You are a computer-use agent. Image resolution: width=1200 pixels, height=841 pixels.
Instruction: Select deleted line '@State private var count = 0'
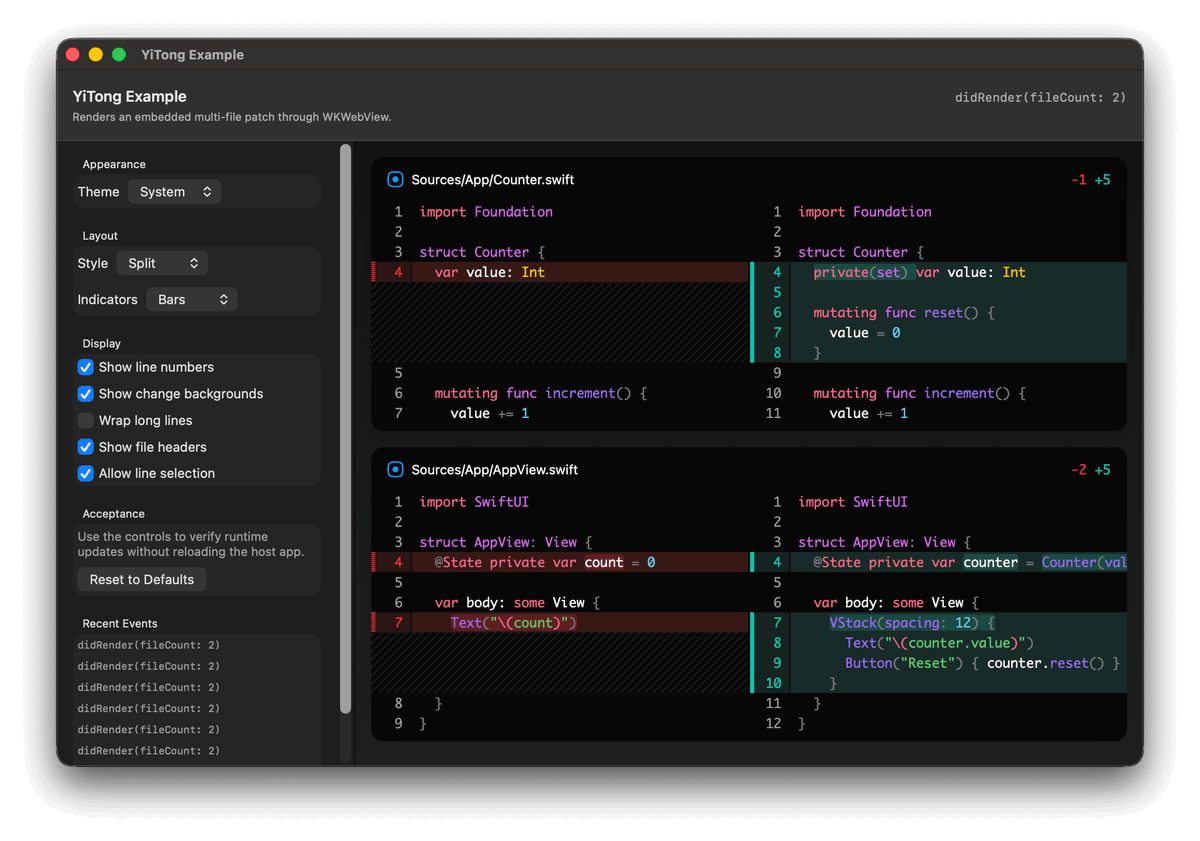coord(560,562)
